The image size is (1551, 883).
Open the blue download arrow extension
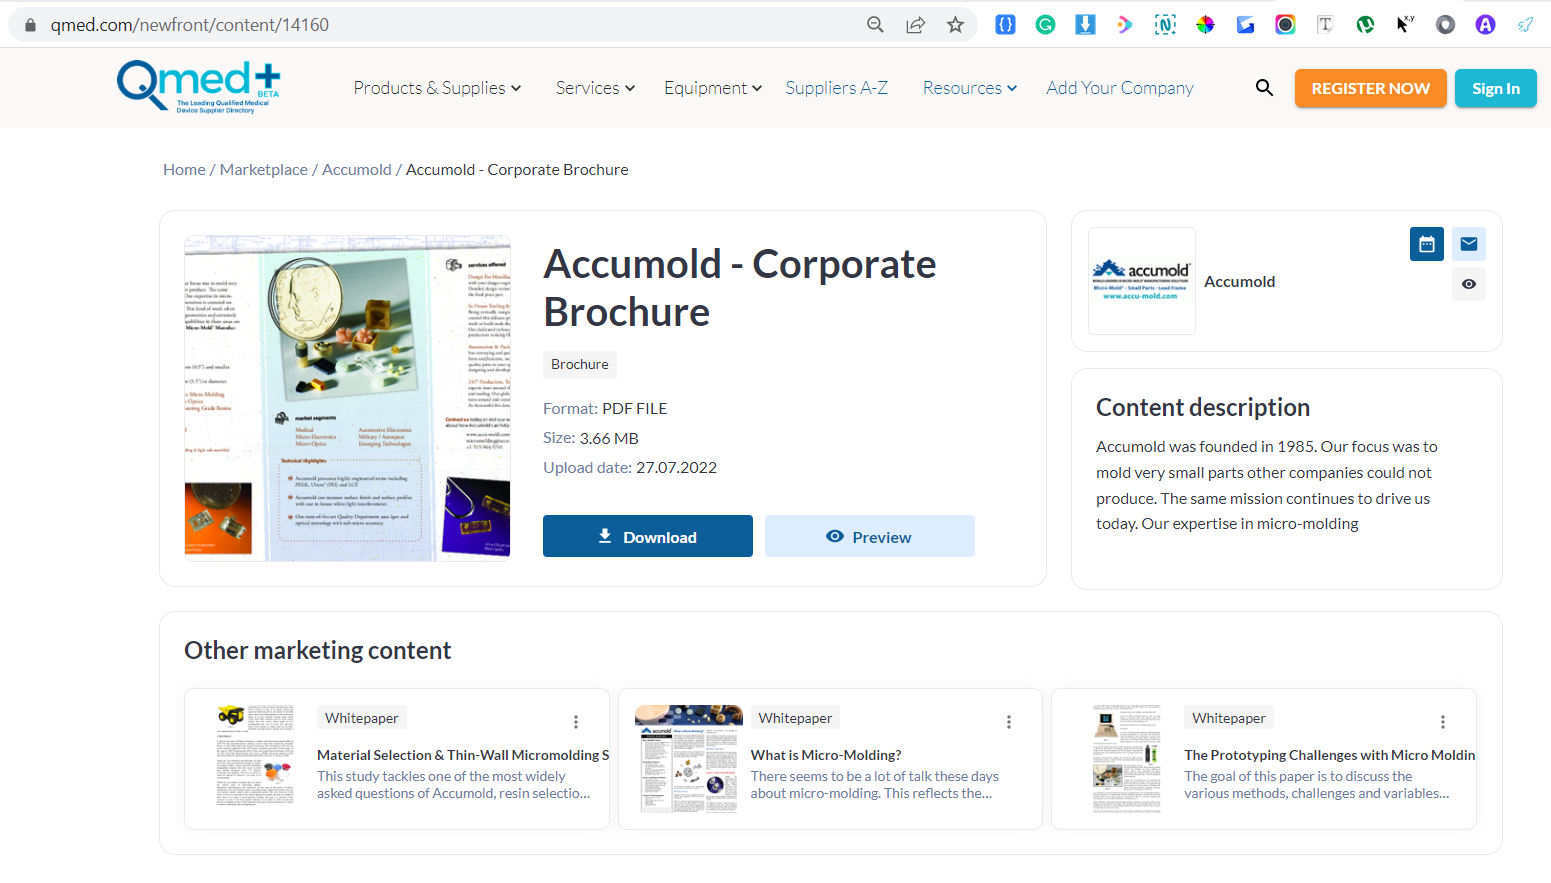point(1085,25)
